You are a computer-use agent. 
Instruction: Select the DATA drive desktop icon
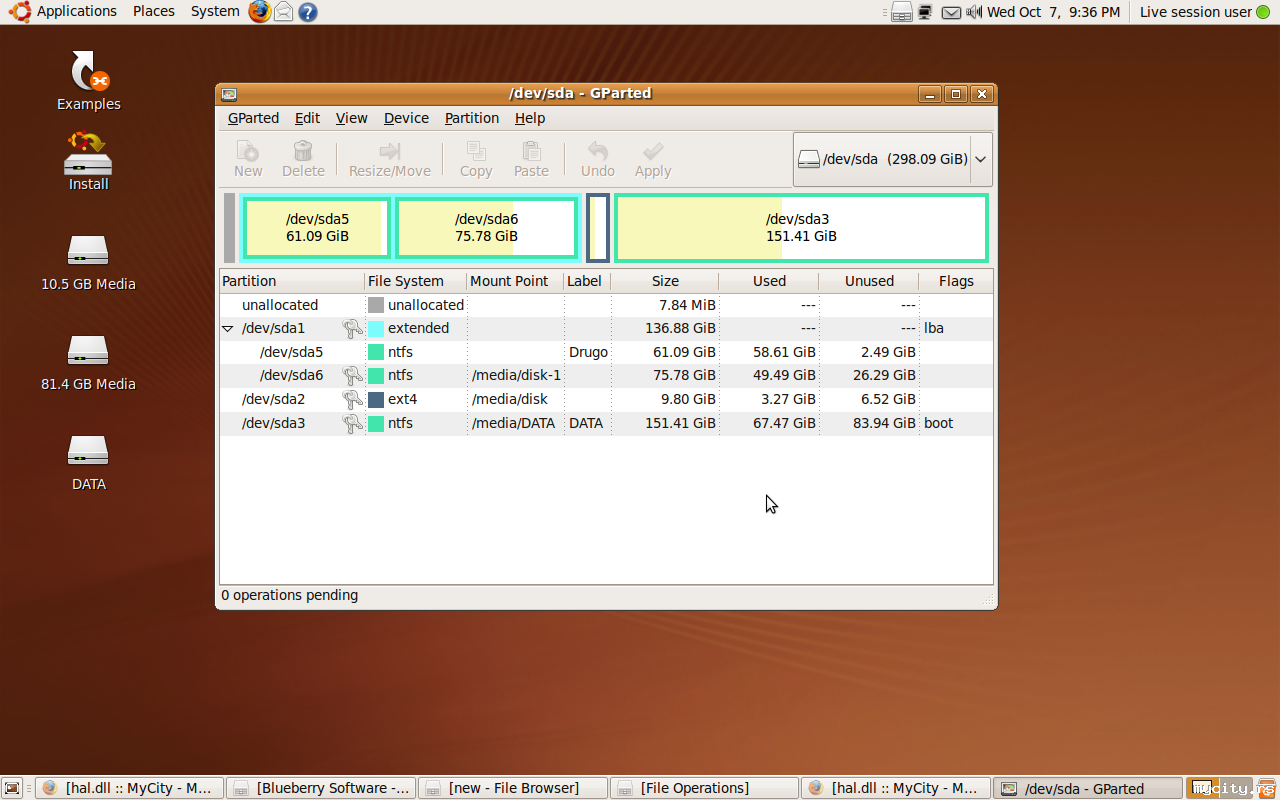tap(88, 462)
